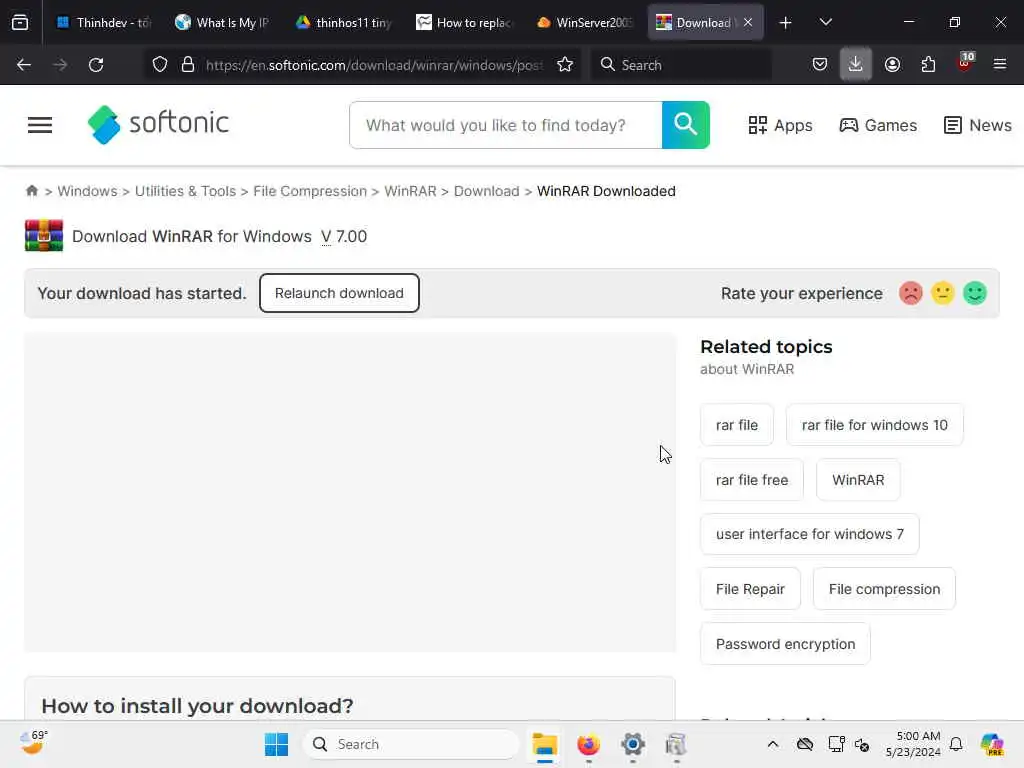Image resolution: width=1024 pixels, height=768 pixels.
Task: Select File compression topic
Action: 884,589
